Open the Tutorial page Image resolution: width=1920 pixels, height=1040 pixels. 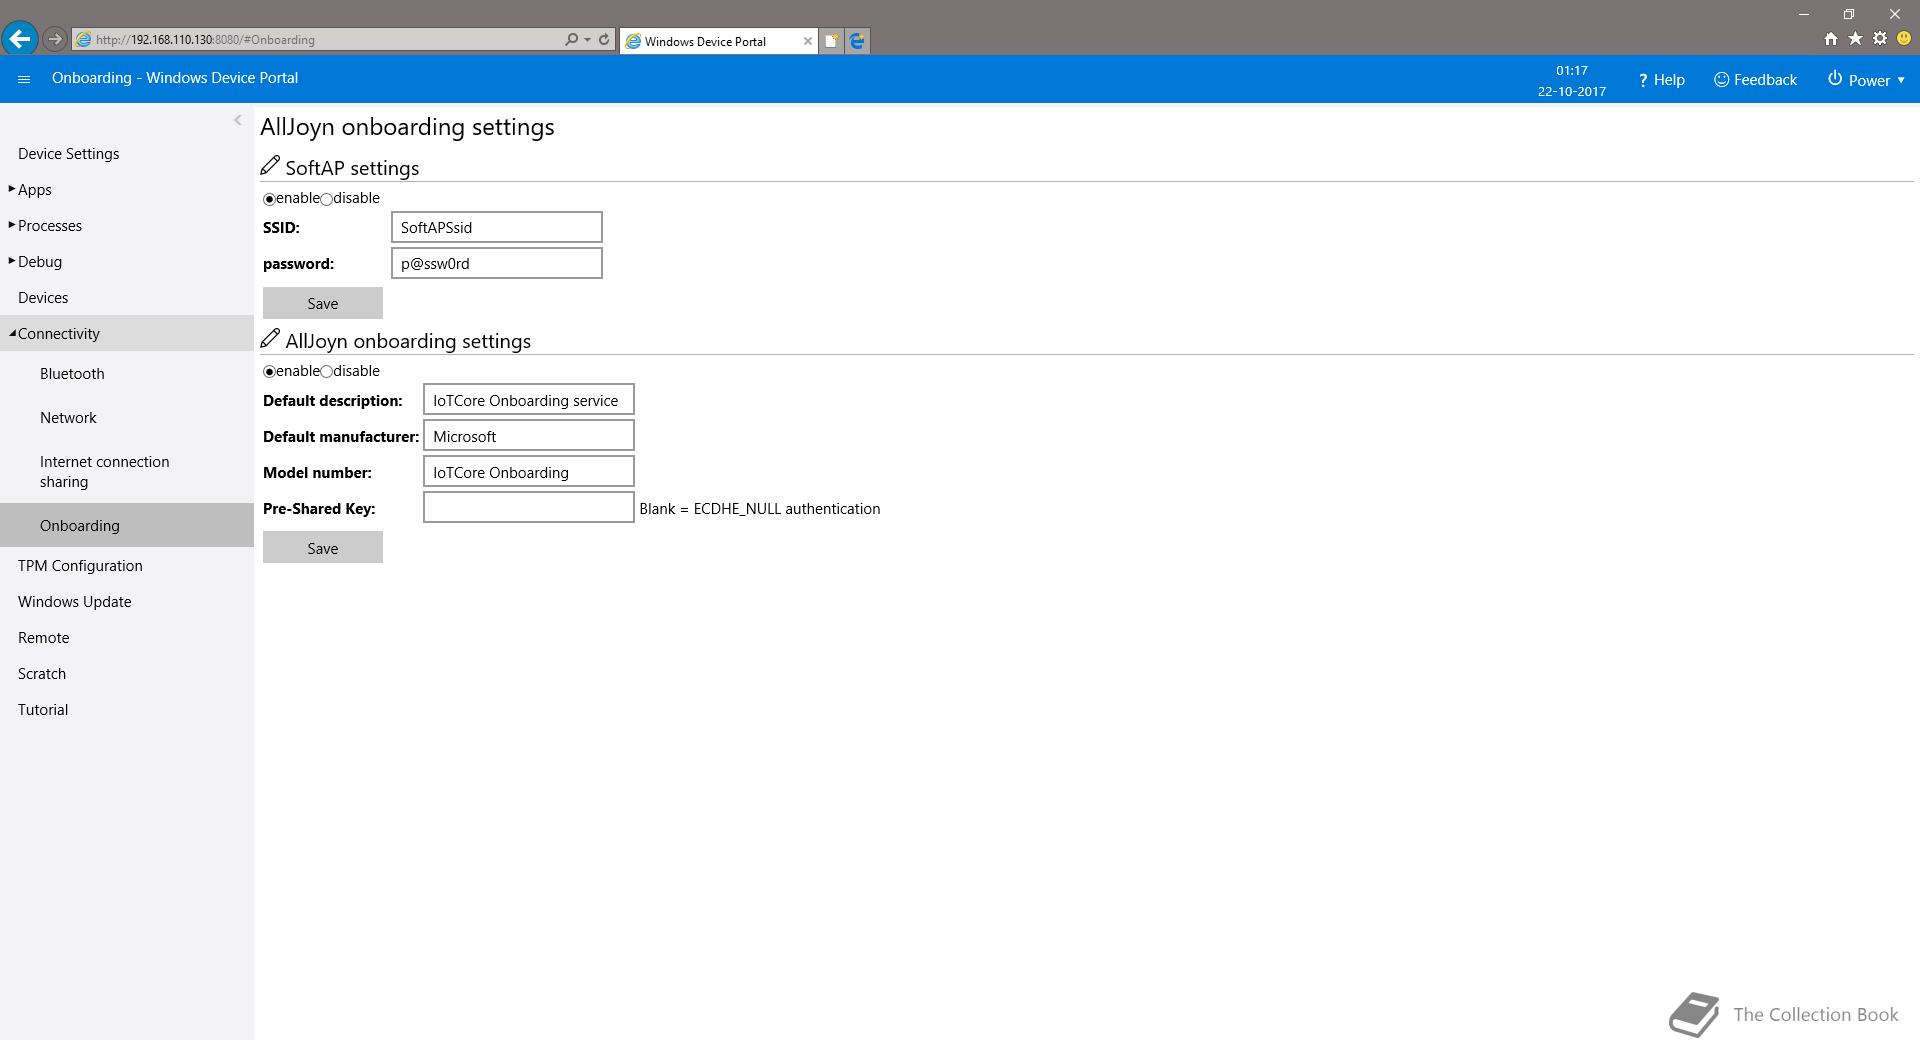[x=43, y=709]
